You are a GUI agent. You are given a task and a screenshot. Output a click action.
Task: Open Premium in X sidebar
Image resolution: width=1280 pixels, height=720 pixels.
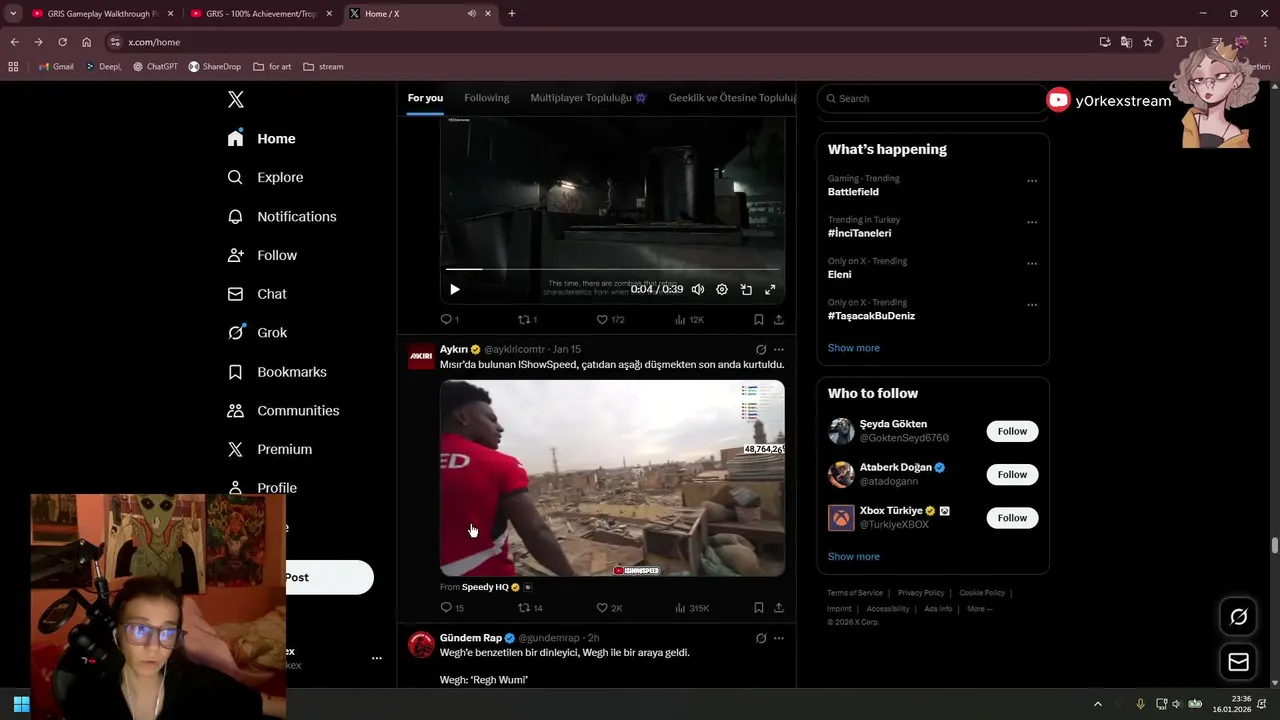pyautogui.click(x=270, y=450)
